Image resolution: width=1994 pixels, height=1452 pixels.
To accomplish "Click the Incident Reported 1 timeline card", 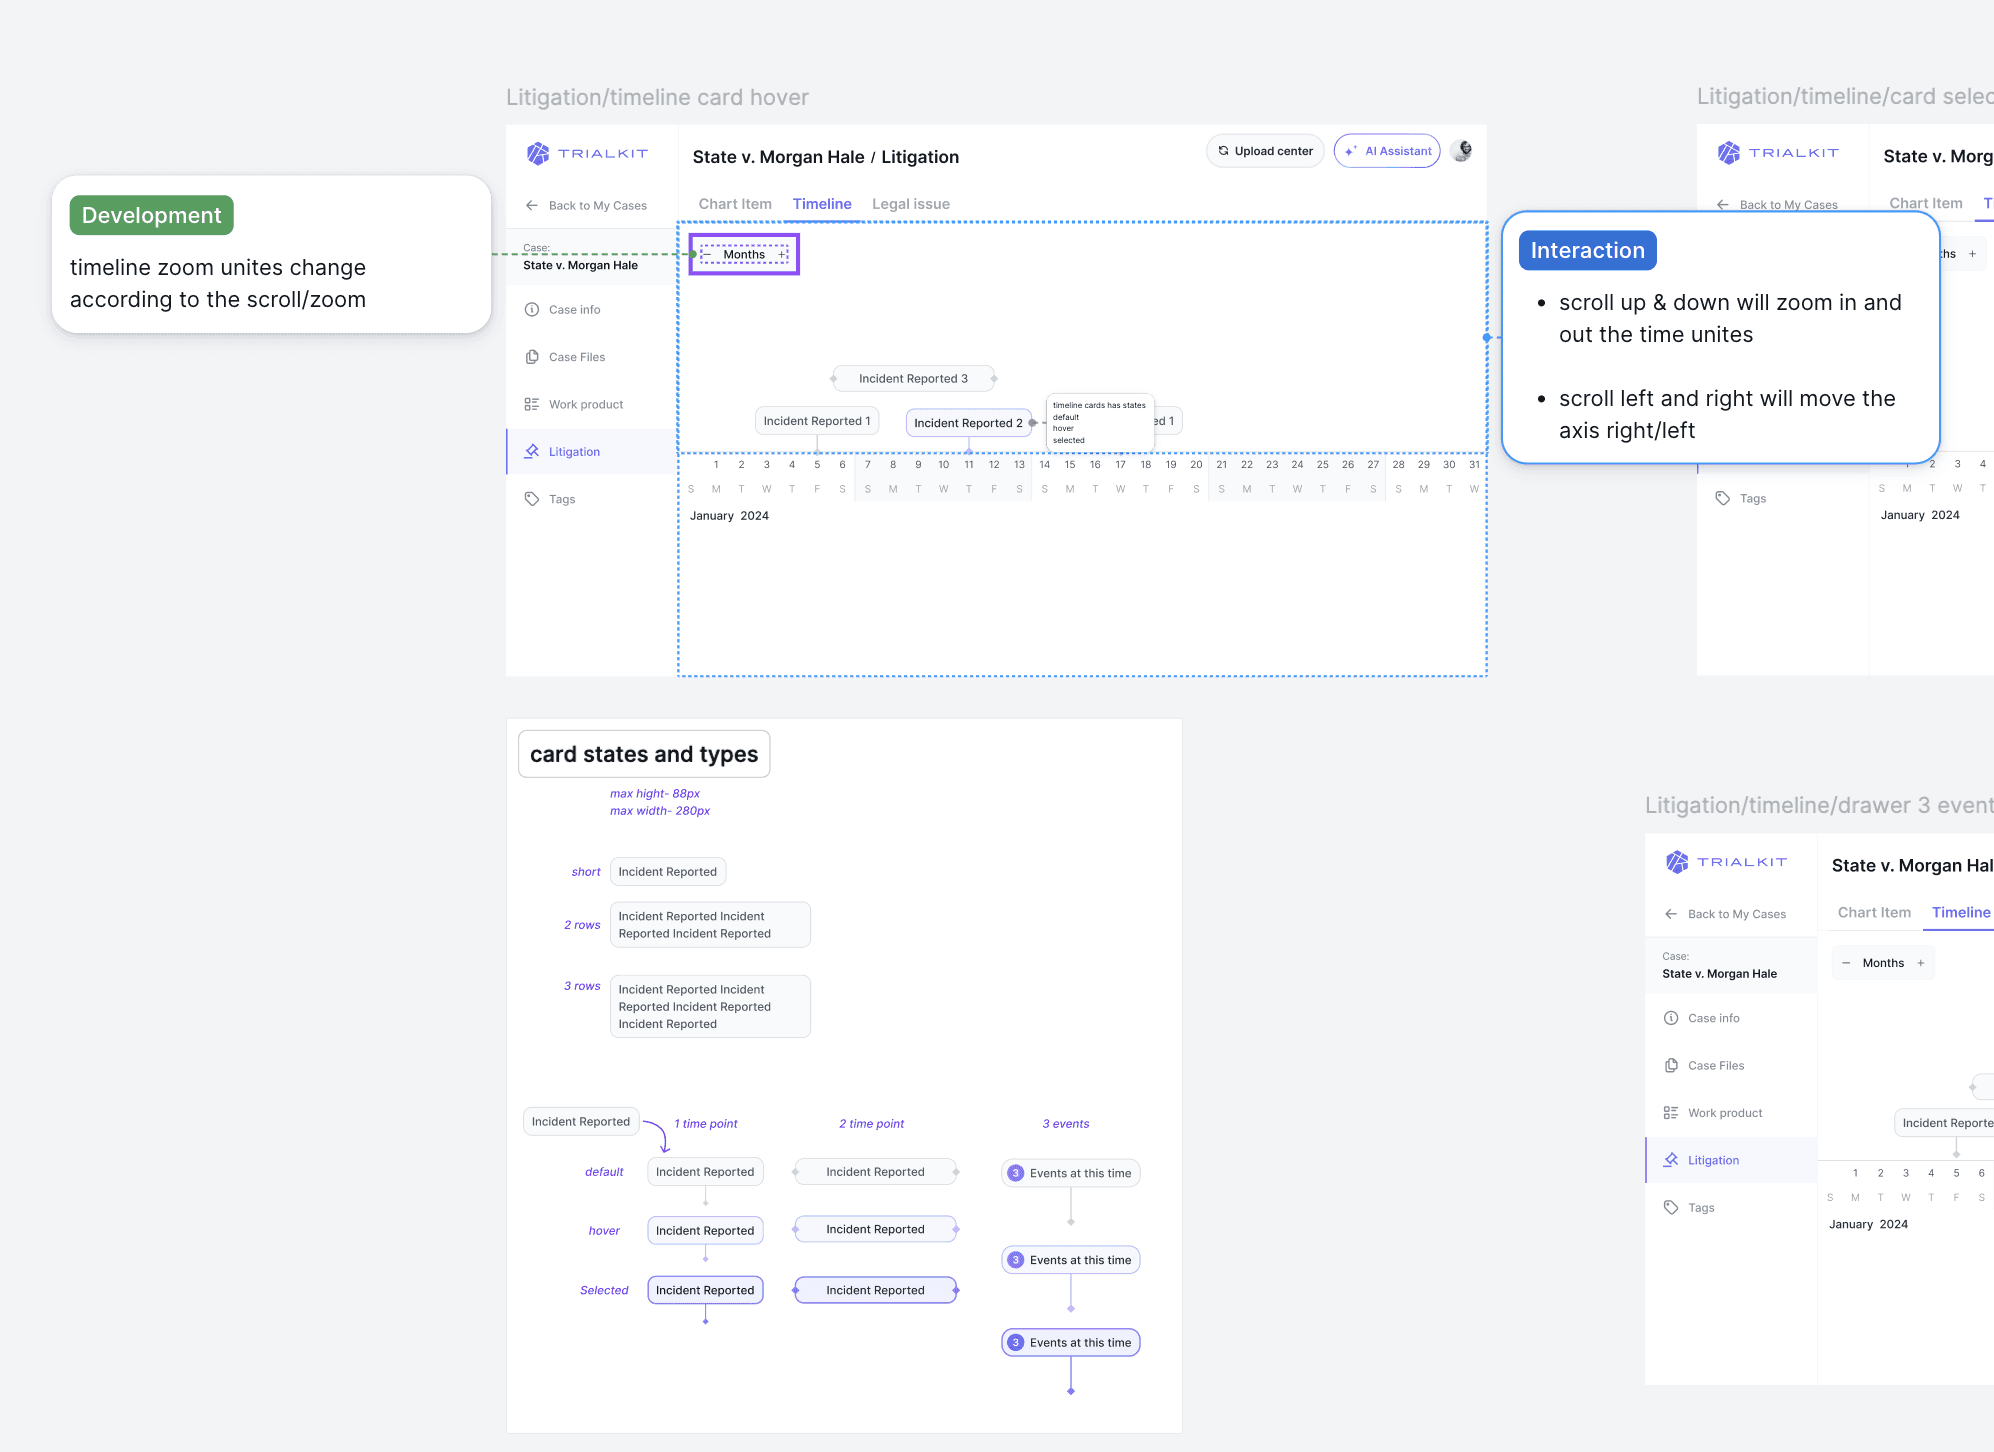I will (816, 421).
